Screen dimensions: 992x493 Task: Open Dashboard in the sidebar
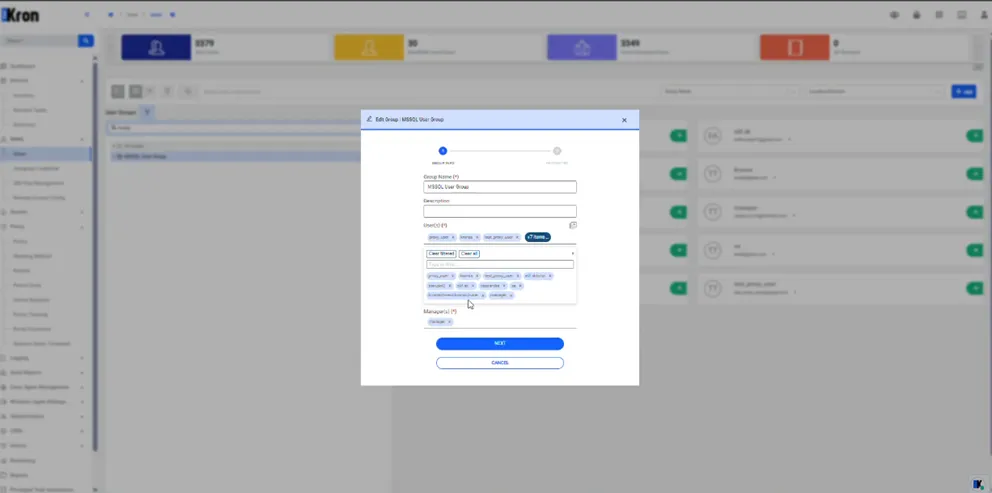coord(23,66)
